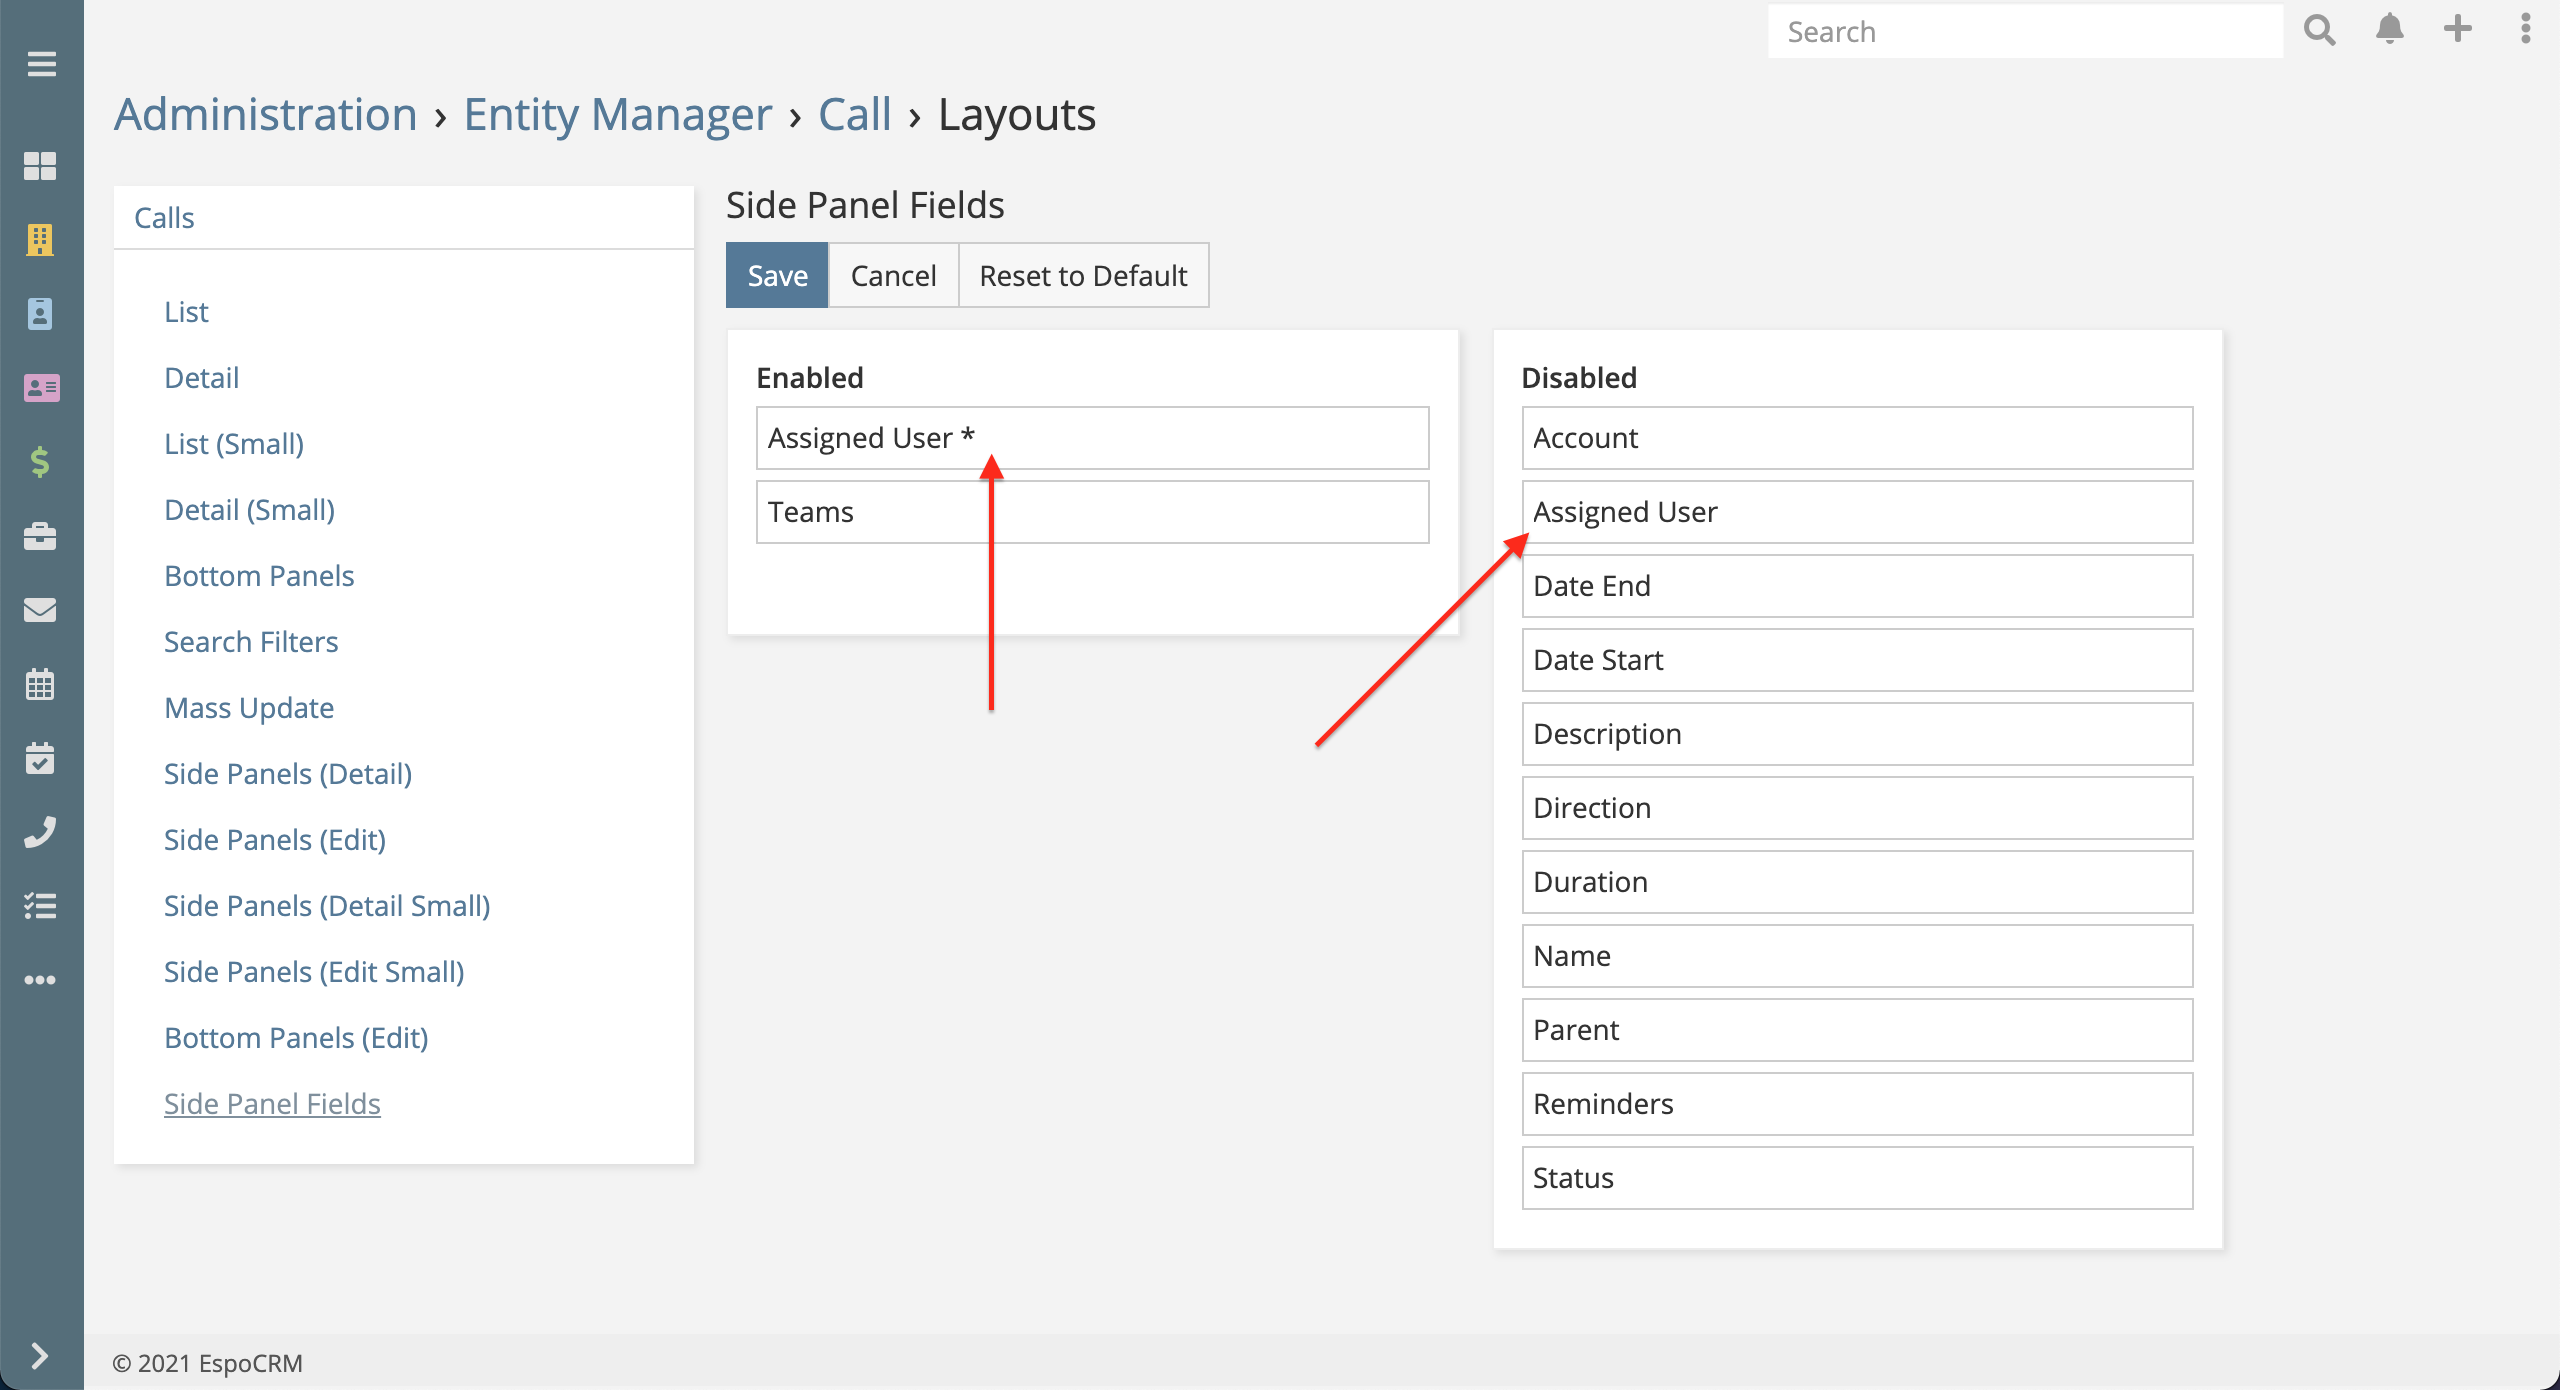Click inside the Search input field
Screen dimensions: 2560x1390
point(2025,31)
